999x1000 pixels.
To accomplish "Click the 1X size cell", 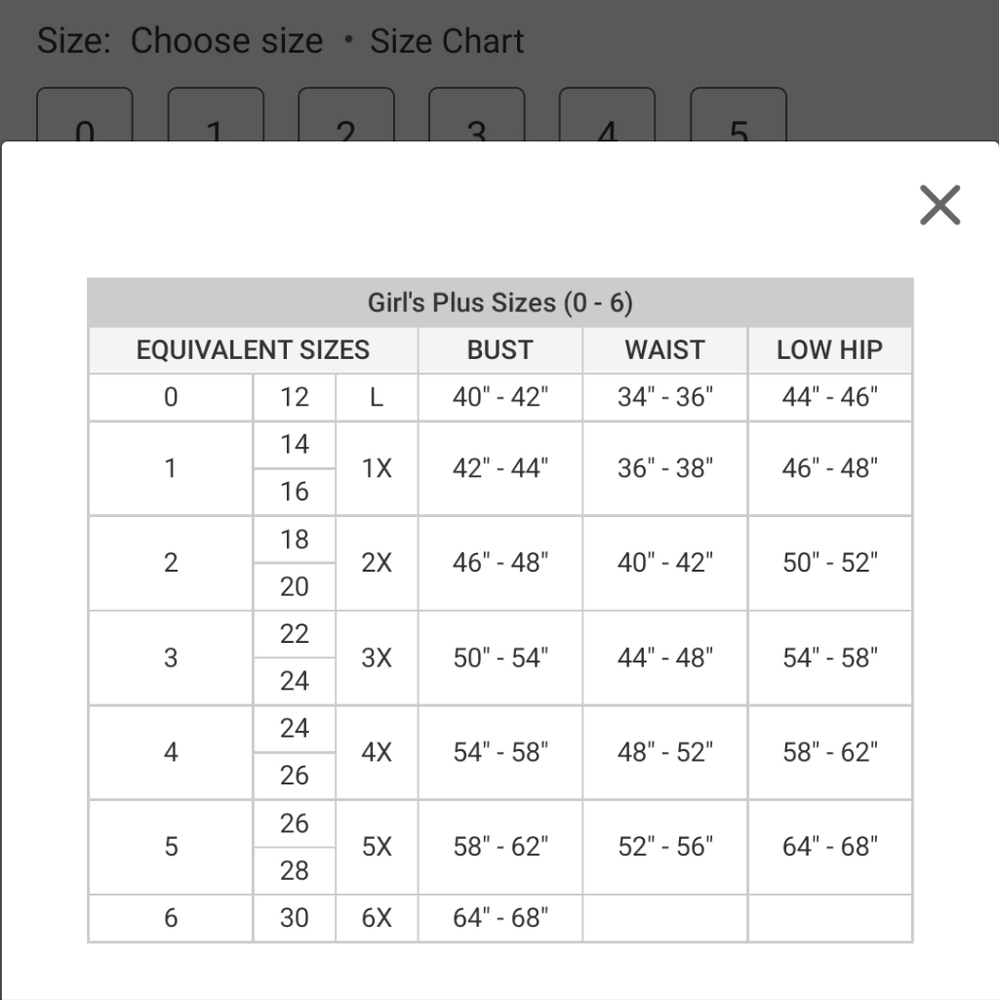I will coord(376,468).
